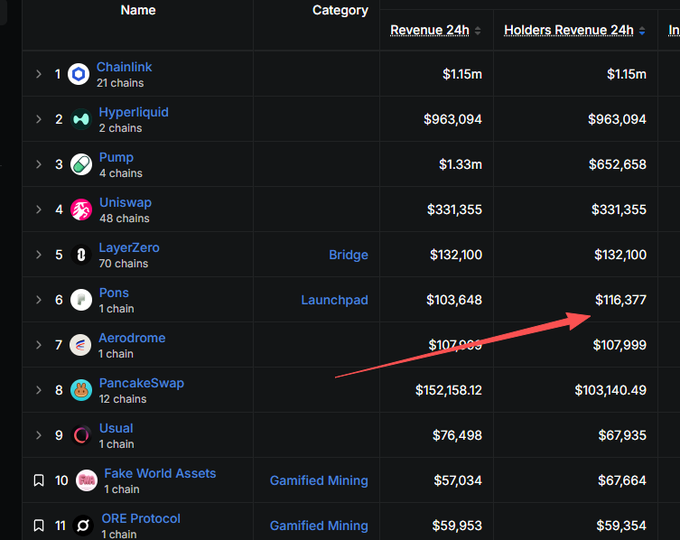Expand the Usual row
This screenshot has height=540, width=680.
pyautogui.click(x=39, y=435)
